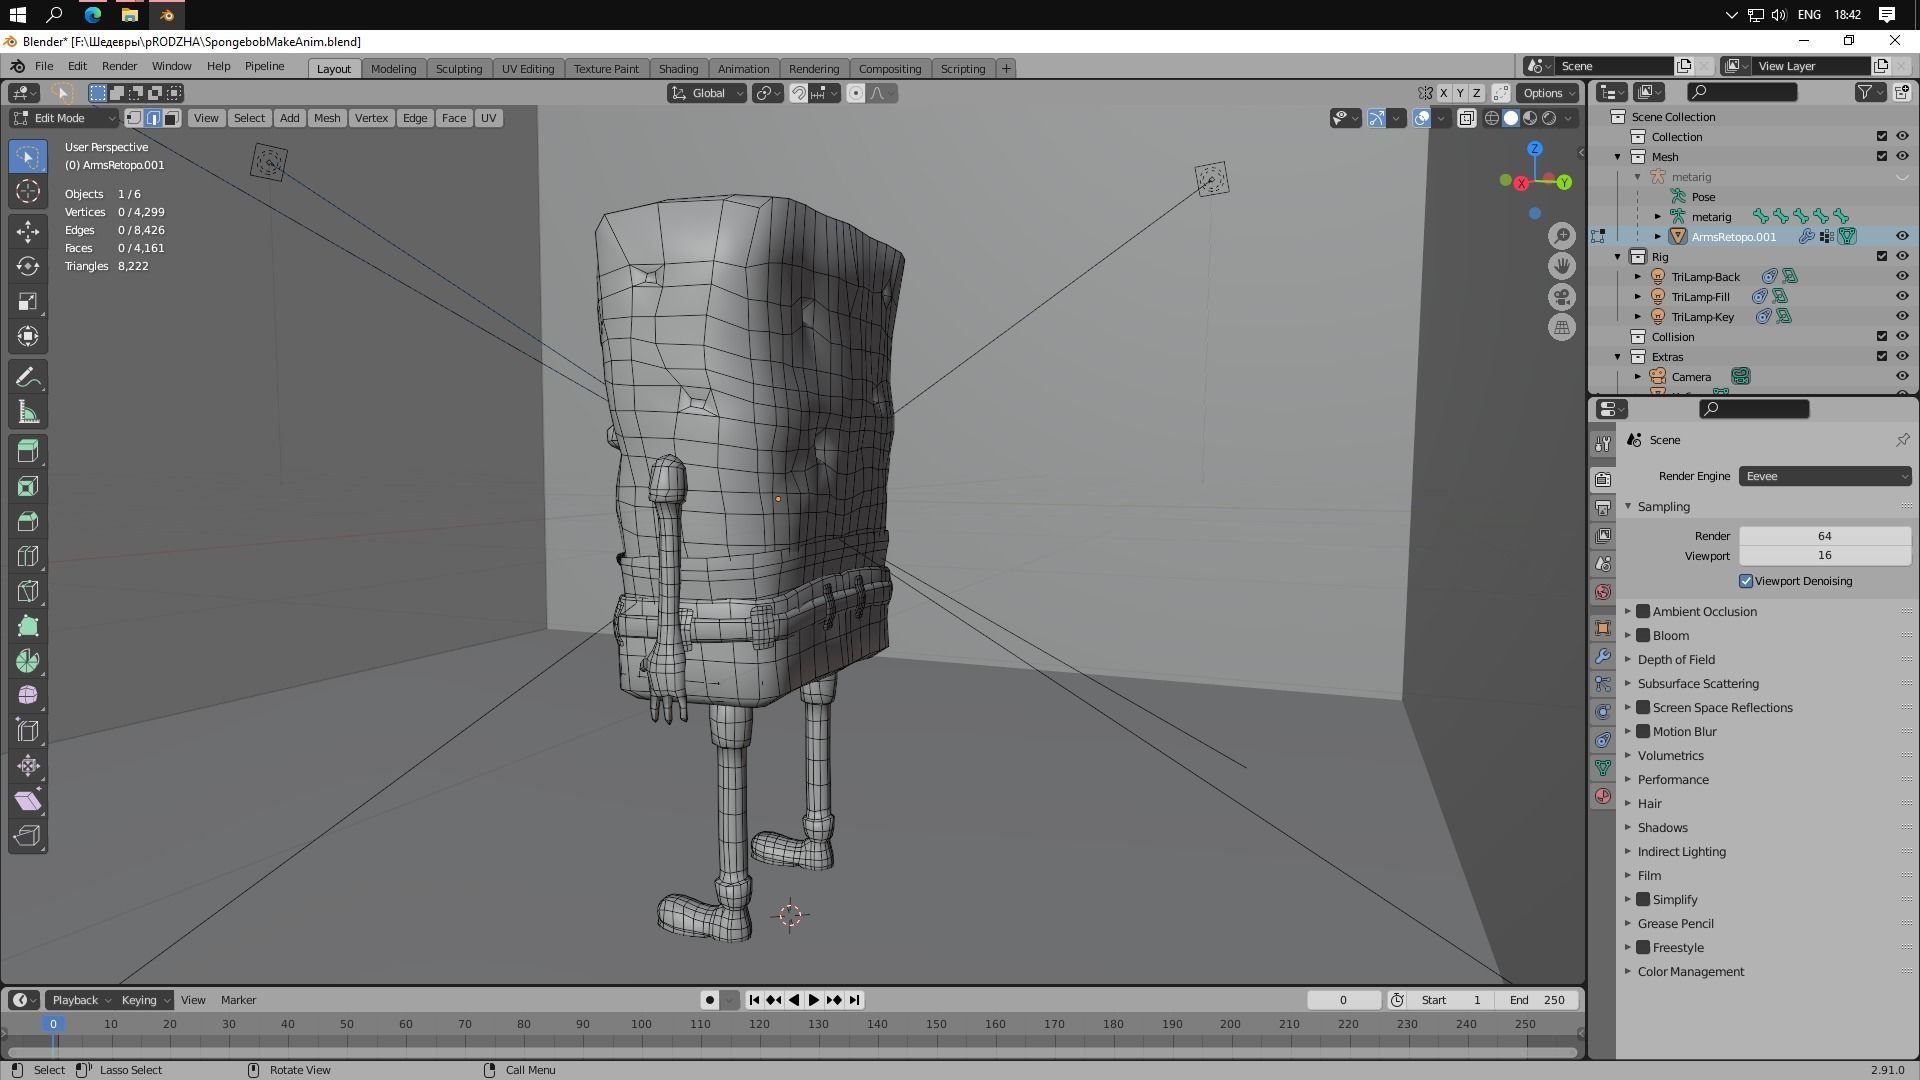Click the End frame 250 field
This screenshot has width=1920, height=1080.
point(1538,1000)
